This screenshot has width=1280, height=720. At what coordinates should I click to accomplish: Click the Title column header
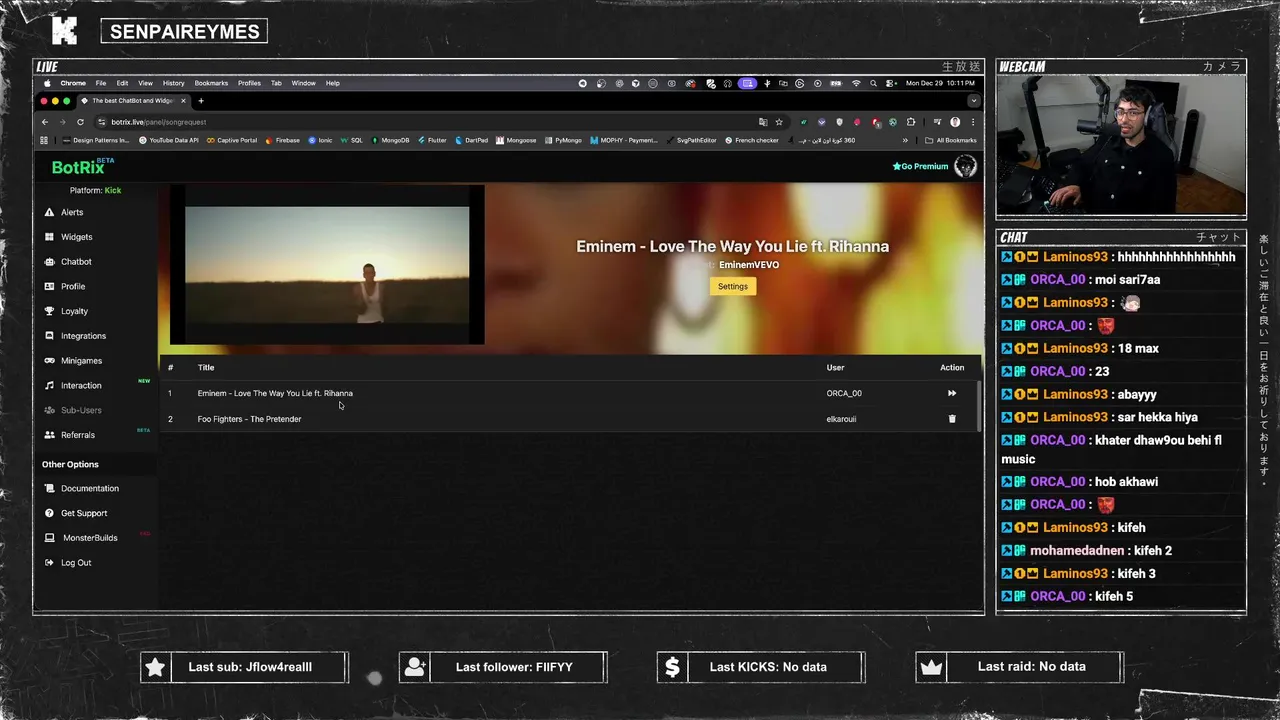[206, 367]
